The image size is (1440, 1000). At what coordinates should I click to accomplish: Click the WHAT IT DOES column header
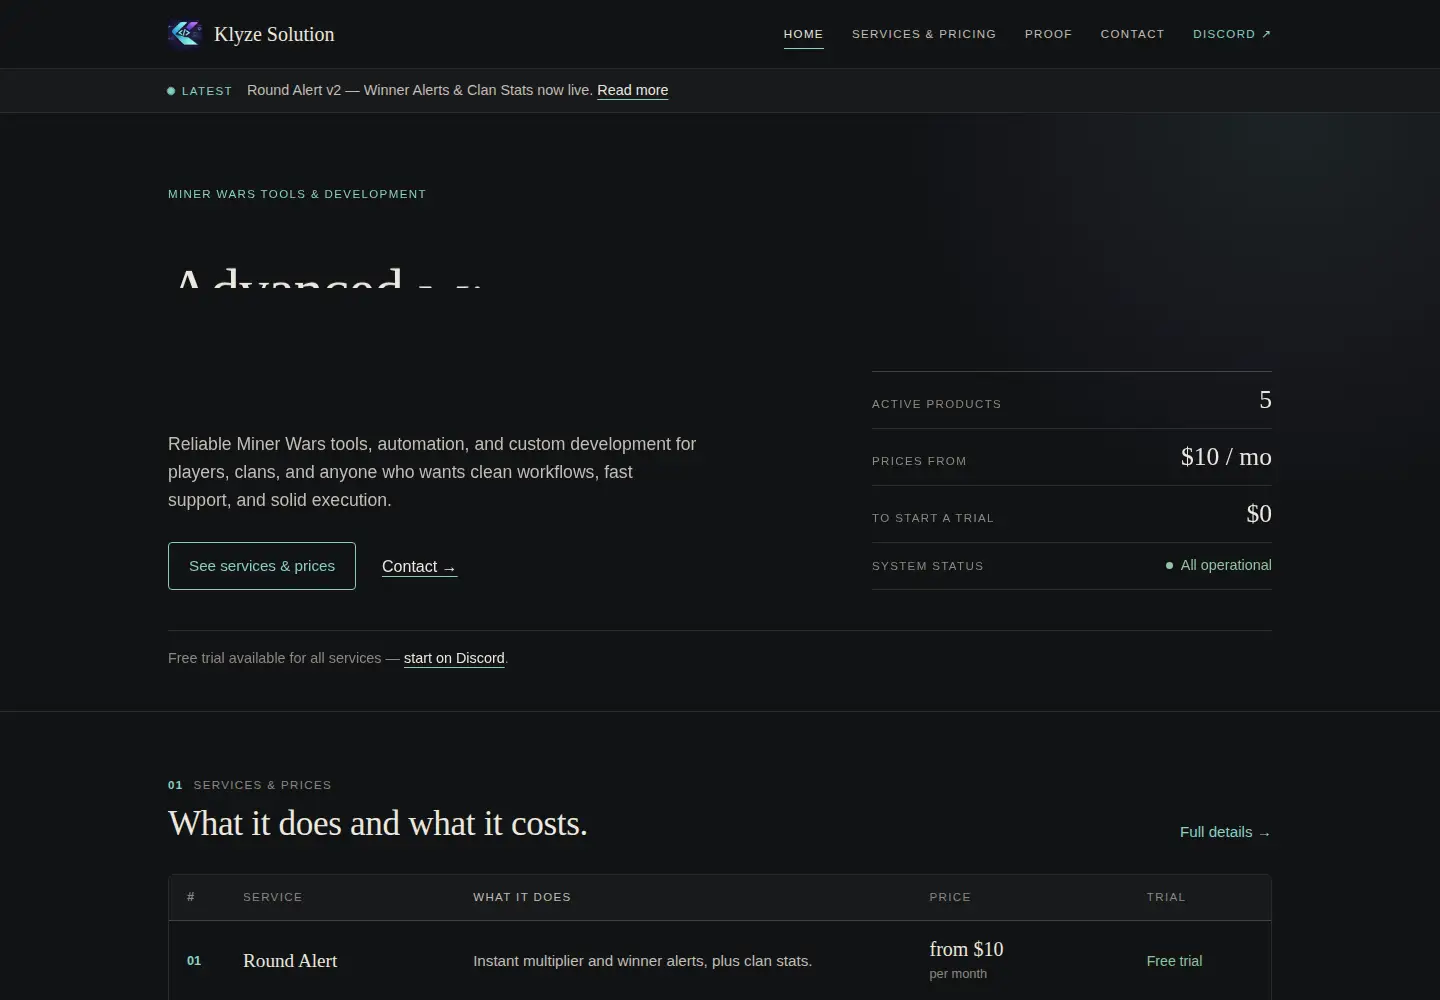click(522, 897)
